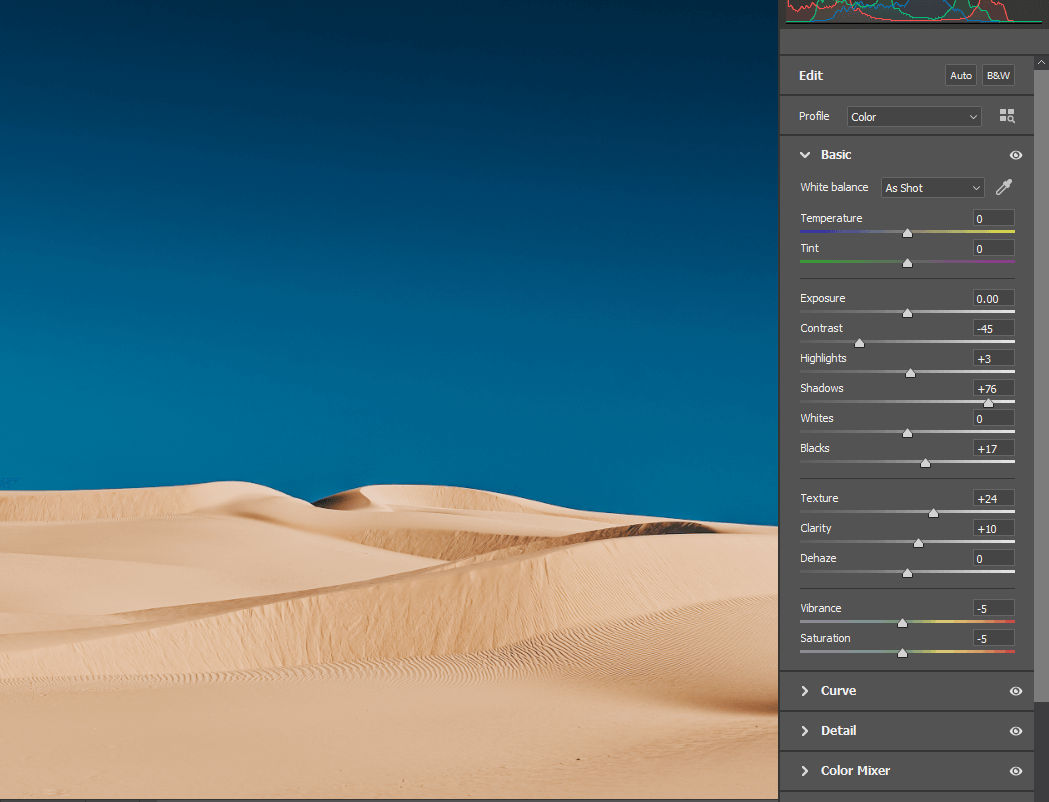Open the profile browser icon
The width and height of the screenshot is (1049, 802).
pyautogui.click(x=1007, y=115)
